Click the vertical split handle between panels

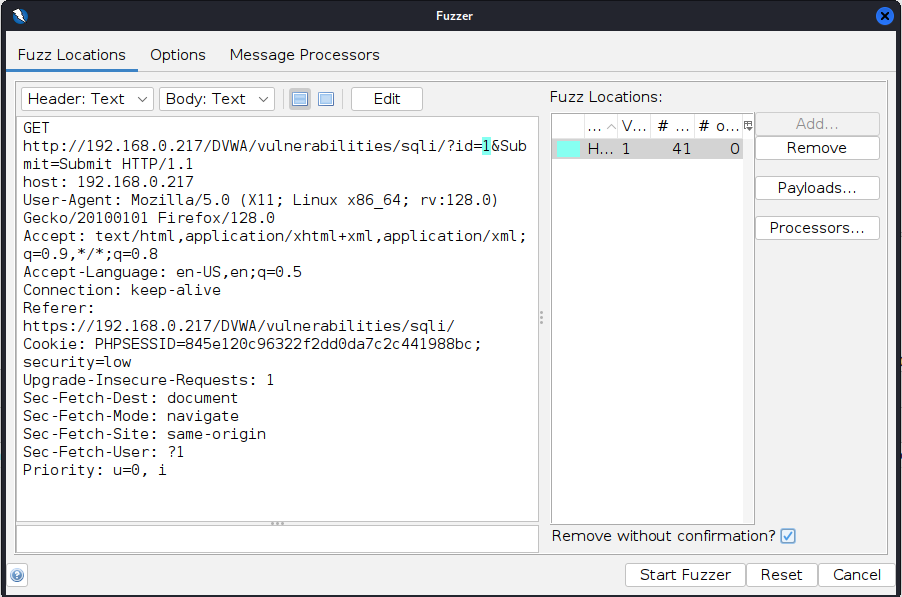[541, 318]
